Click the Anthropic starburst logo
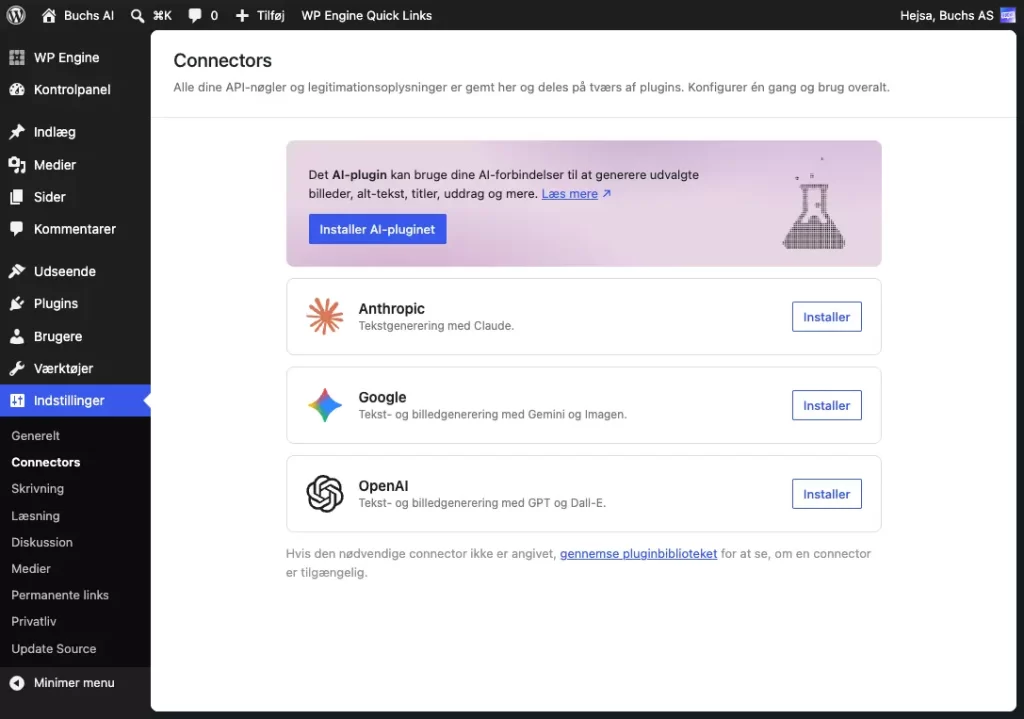Viewport: 1024px width, 719px height. point(325,316)
